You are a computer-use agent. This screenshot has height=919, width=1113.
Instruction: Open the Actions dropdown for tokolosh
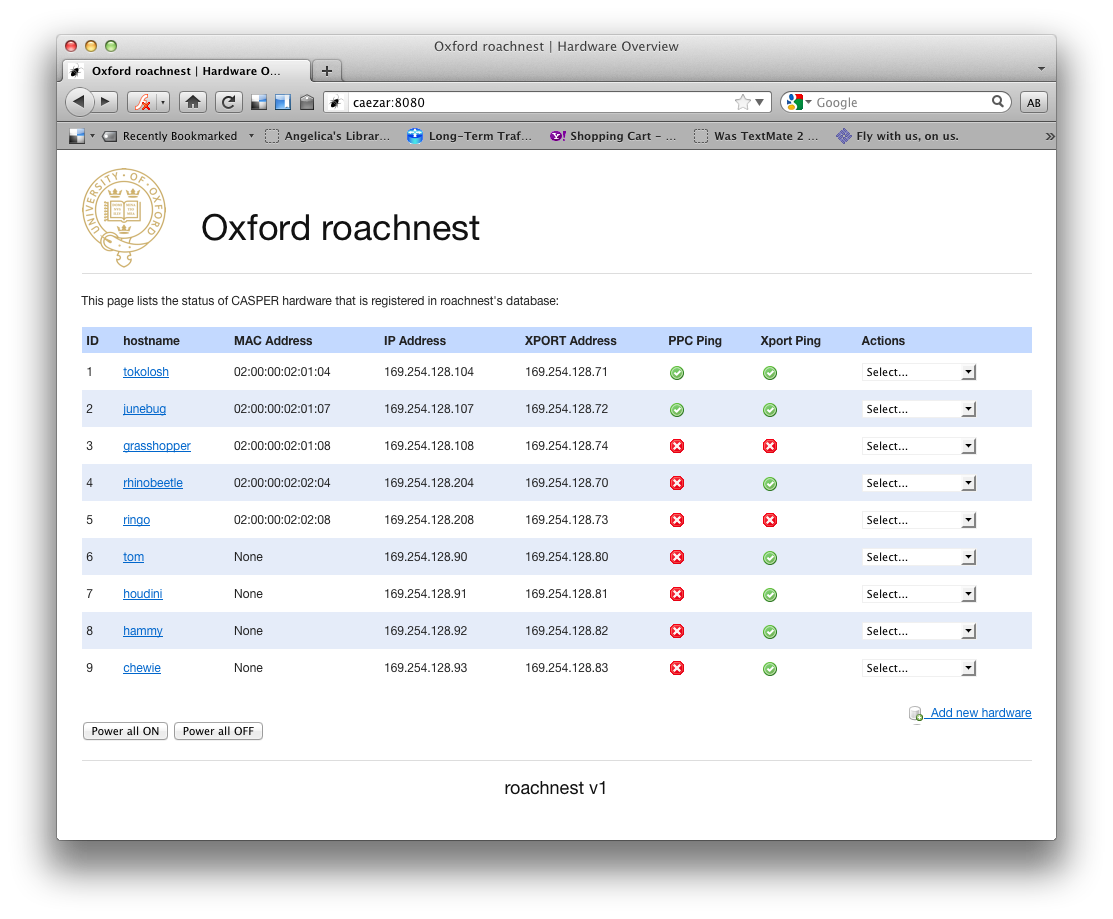tap(918, 372)
